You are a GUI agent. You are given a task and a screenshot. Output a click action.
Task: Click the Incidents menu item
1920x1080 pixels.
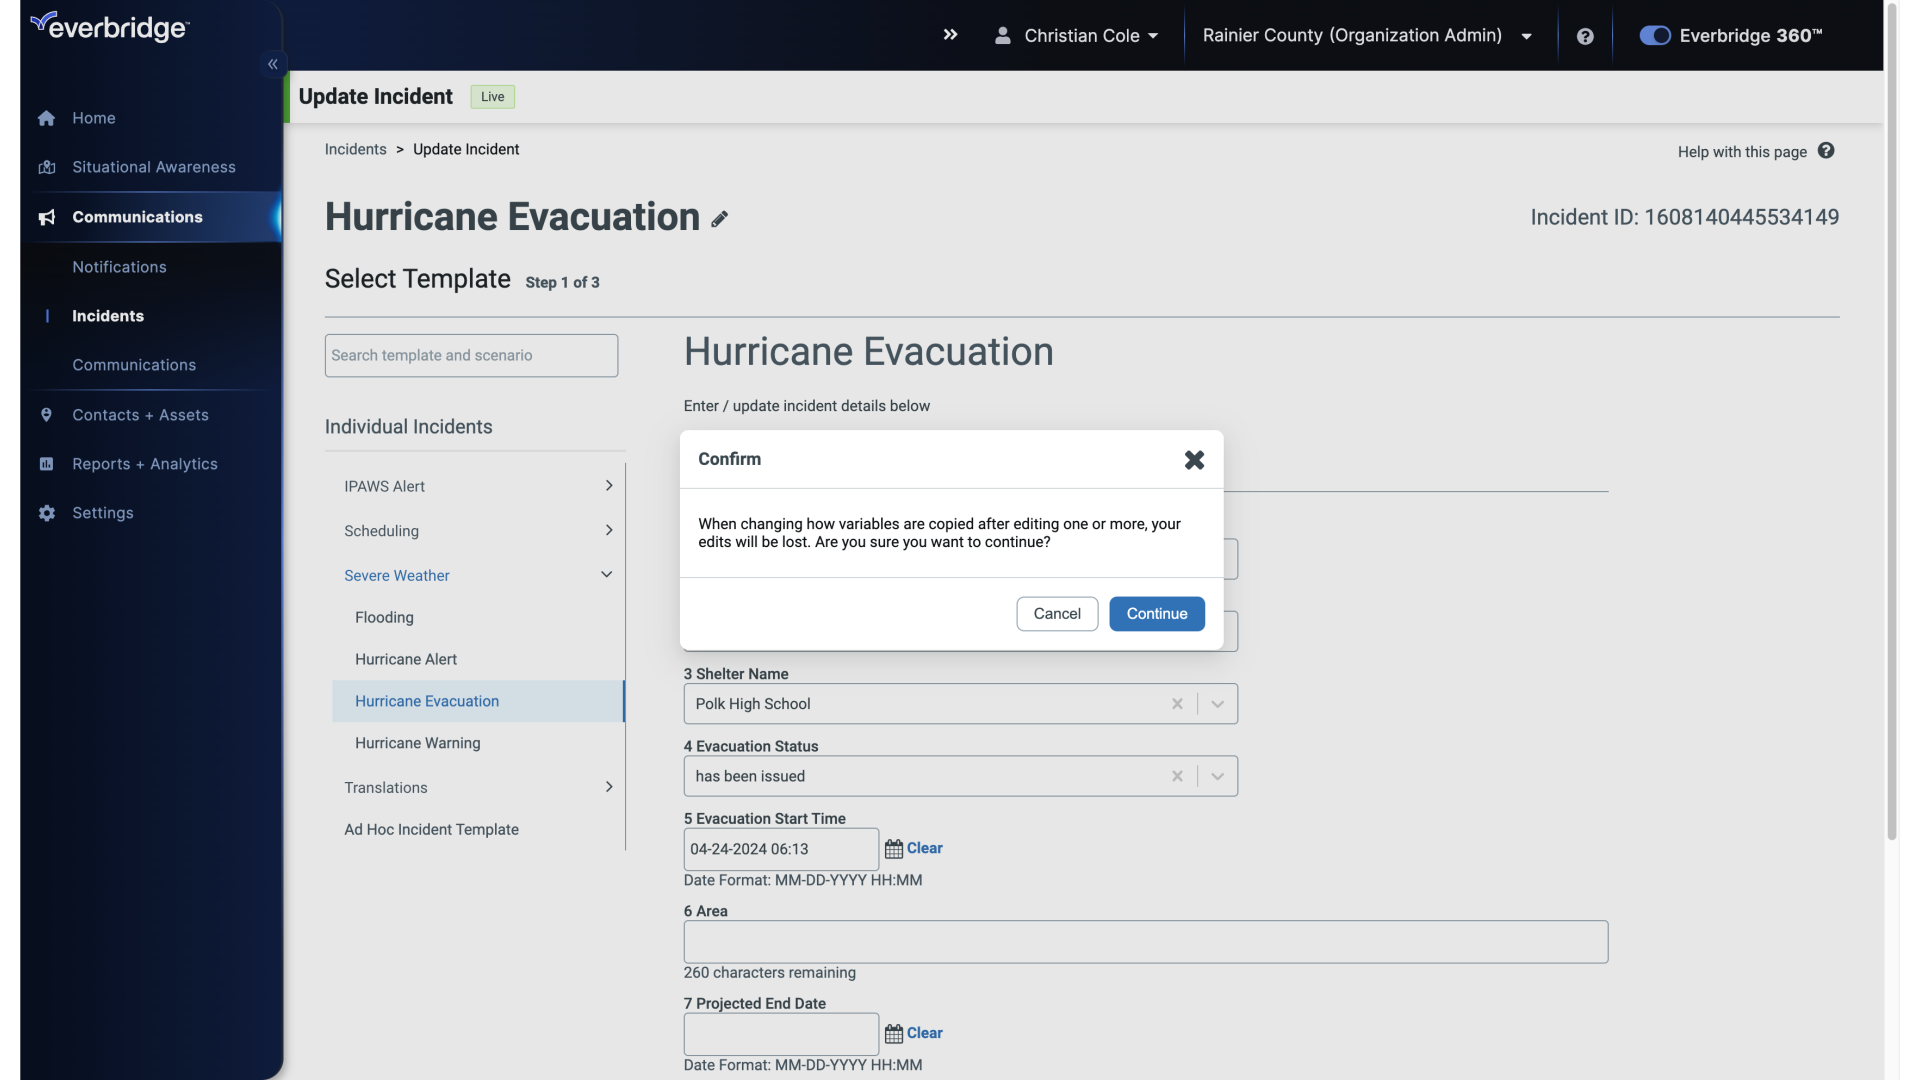107,316
